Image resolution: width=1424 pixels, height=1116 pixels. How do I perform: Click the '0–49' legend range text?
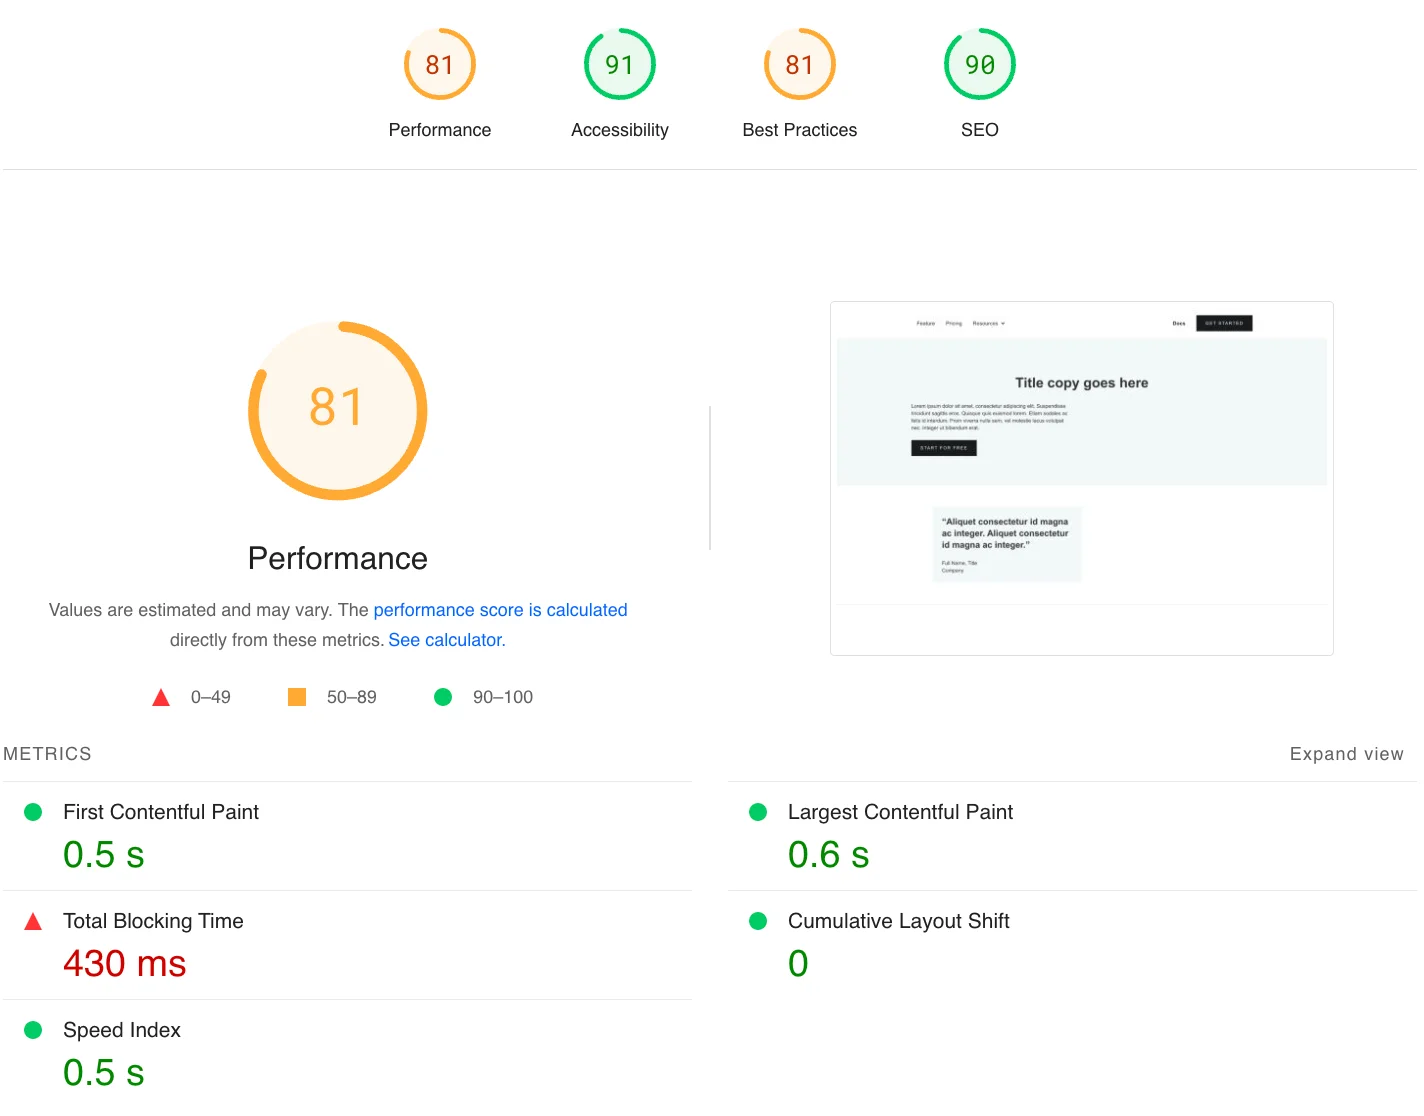211,697
